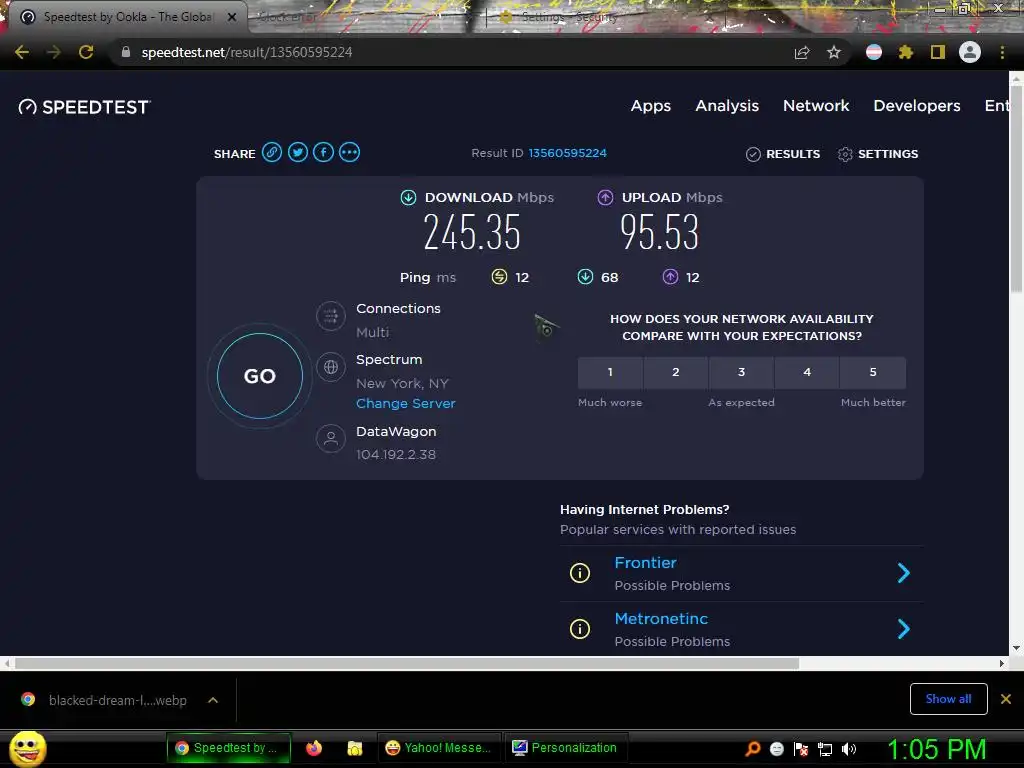Rate network availability 3 As expected
The height and width of the screenshot is (768, 1024).
click(x=741, y=372)
